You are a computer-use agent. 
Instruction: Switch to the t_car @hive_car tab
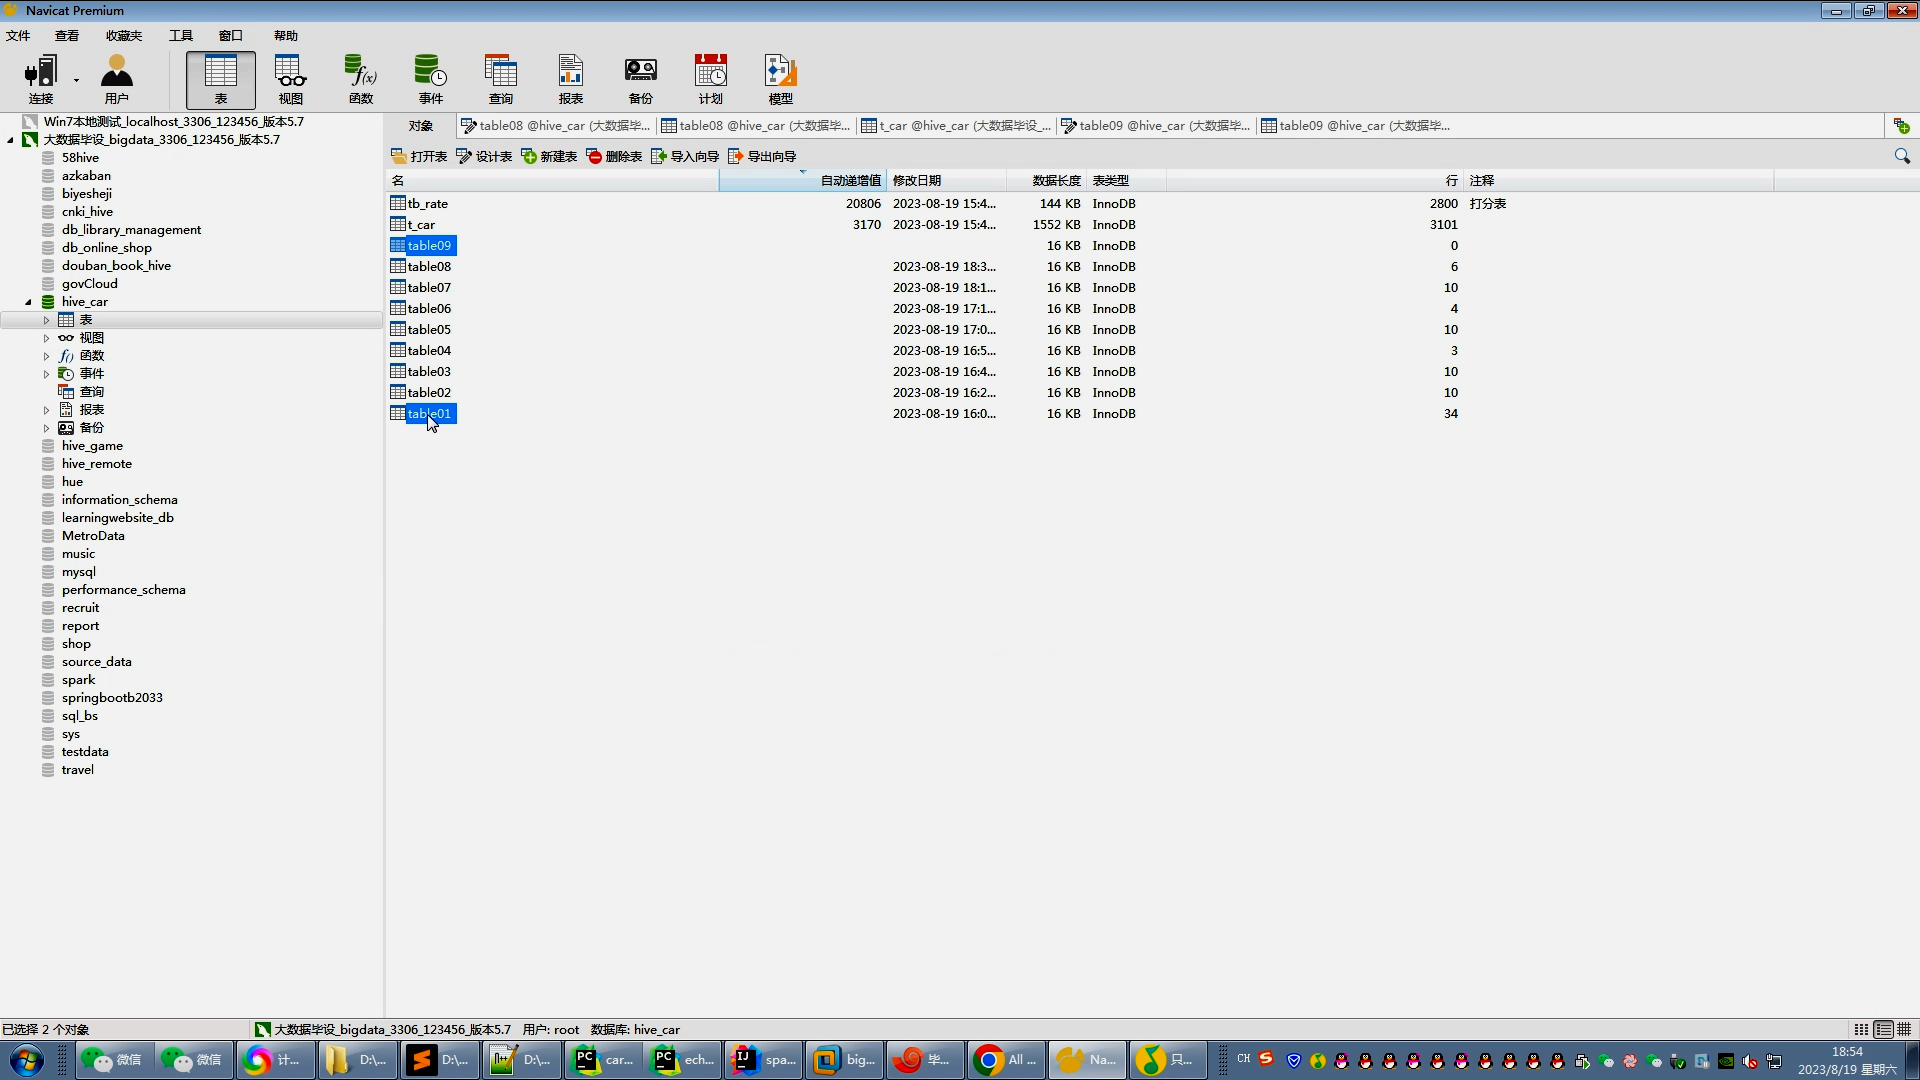(x=957, y=126)
